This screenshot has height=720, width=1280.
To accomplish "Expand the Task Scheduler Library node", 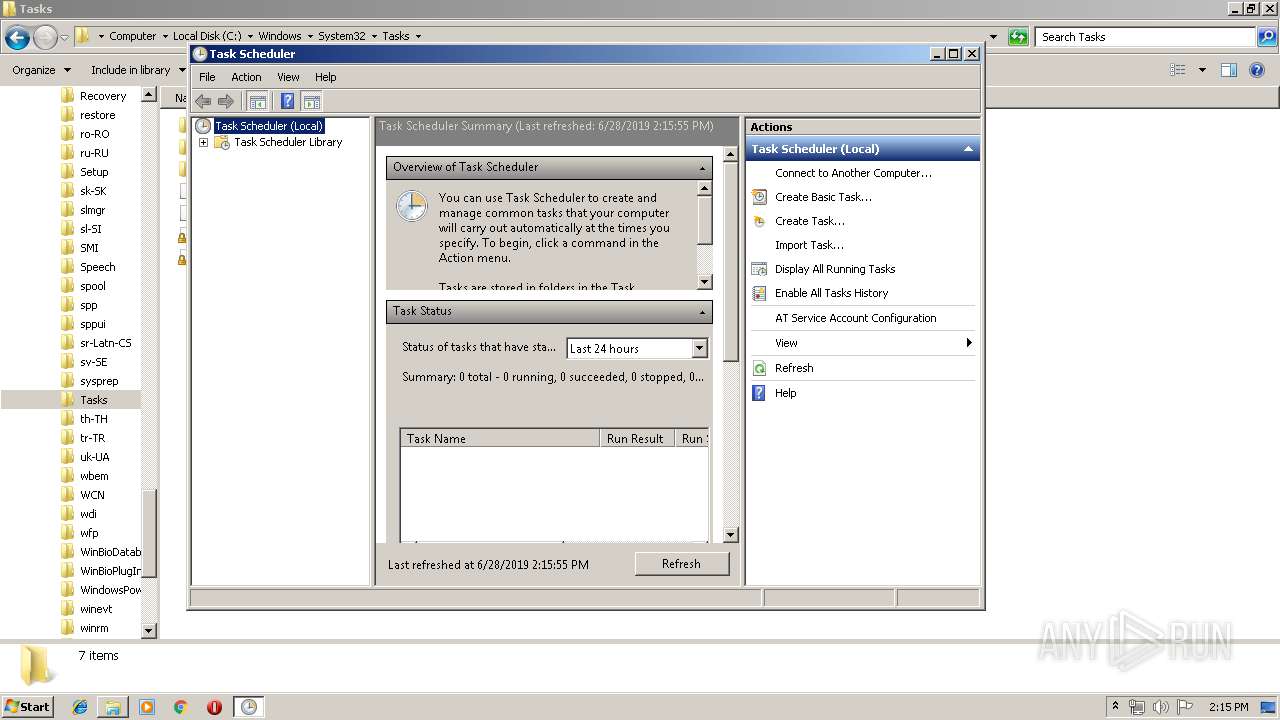I will point(203,142).
